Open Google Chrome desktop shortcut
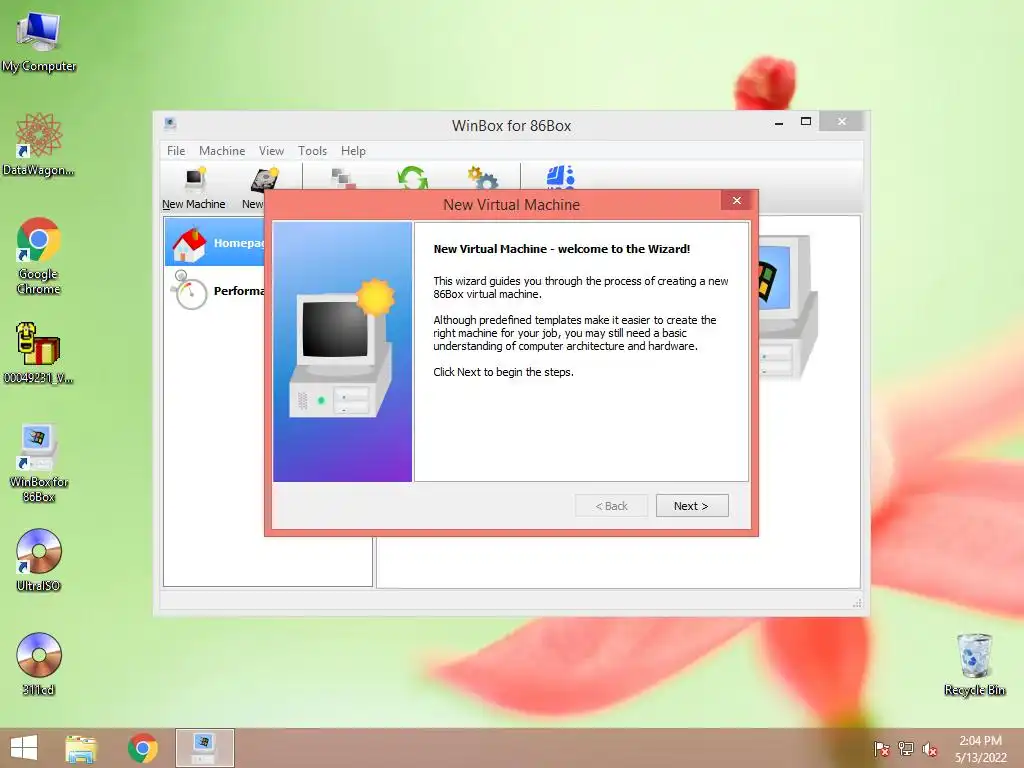 pyautogui.click(x=39, y=256)
